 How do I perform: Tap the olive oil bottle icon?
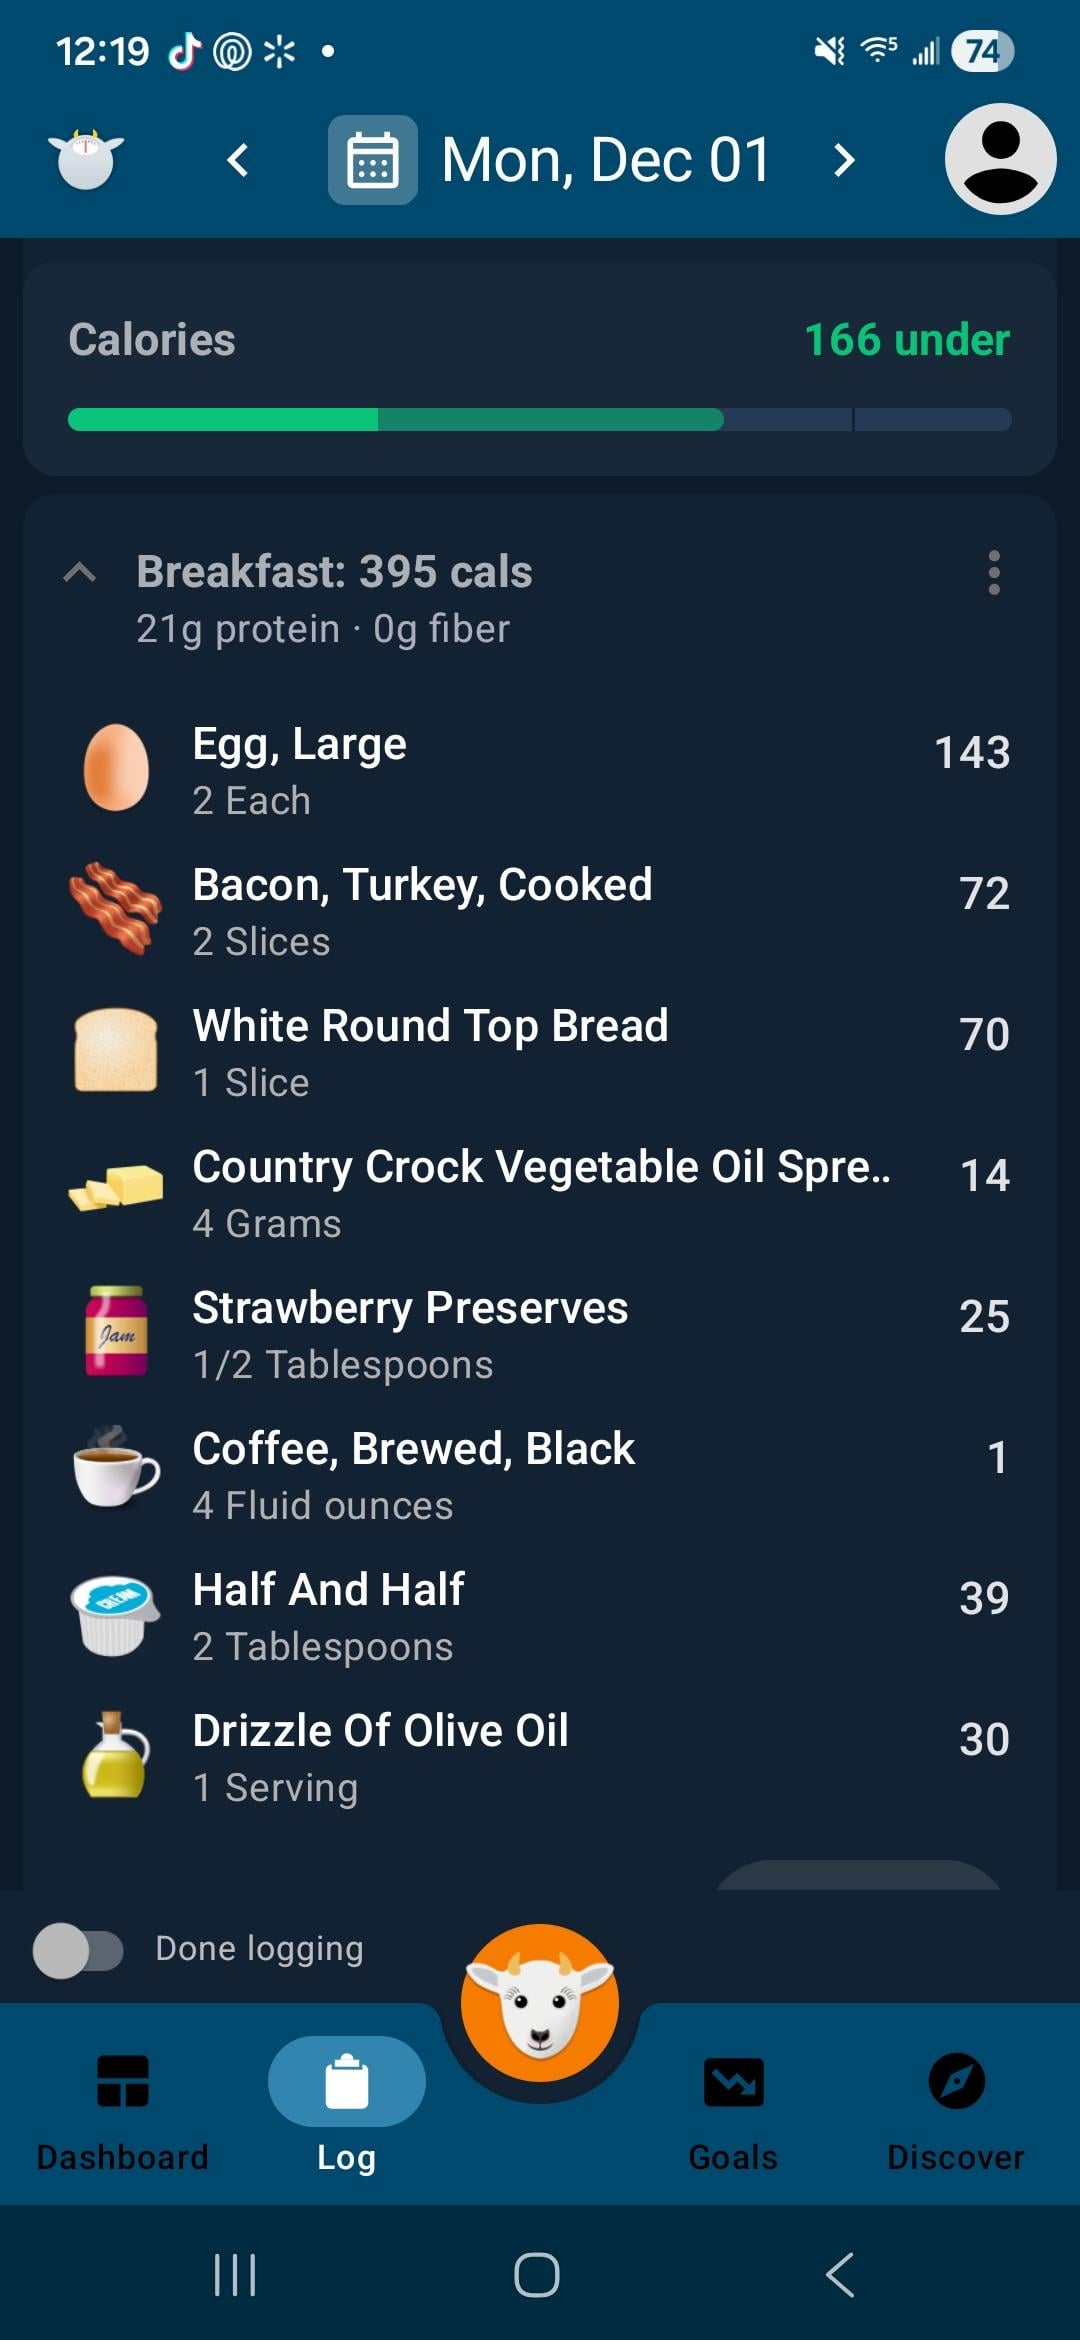coord(114,1755)
